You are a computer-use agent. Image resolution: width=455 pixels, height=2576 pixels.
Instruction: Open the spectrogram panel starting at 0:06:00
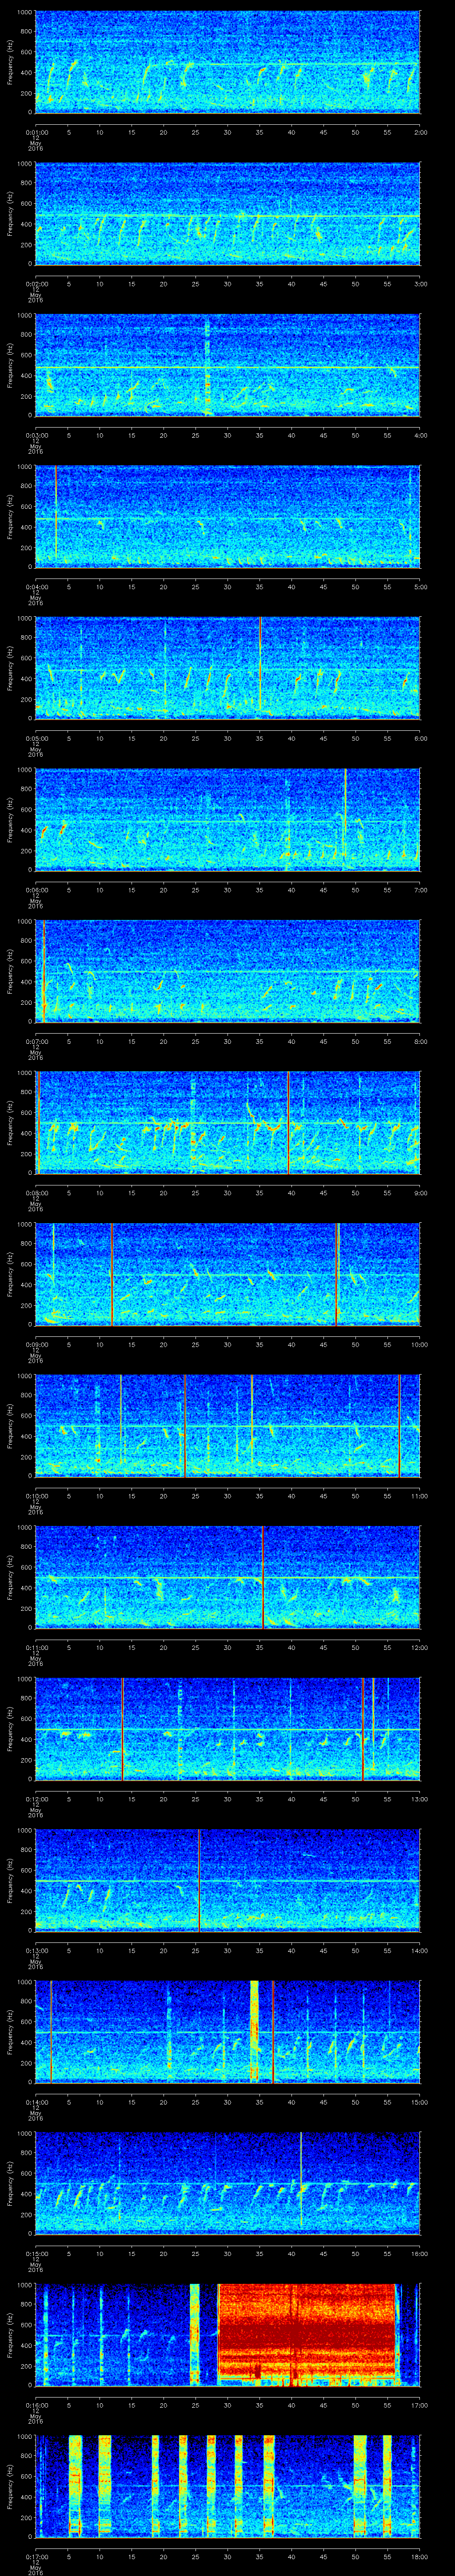coord(228,819)
